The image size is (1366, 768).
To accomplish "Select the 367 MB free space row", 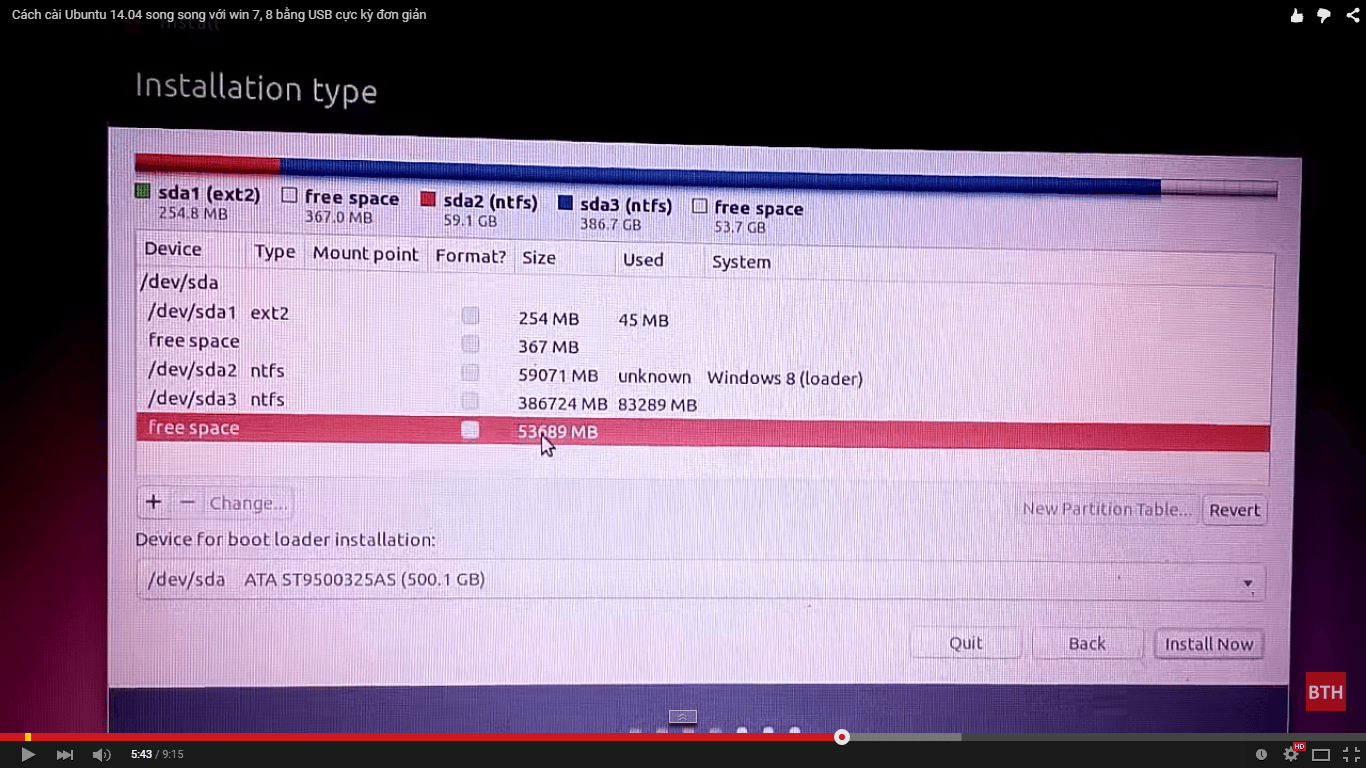I will point(704,344).
